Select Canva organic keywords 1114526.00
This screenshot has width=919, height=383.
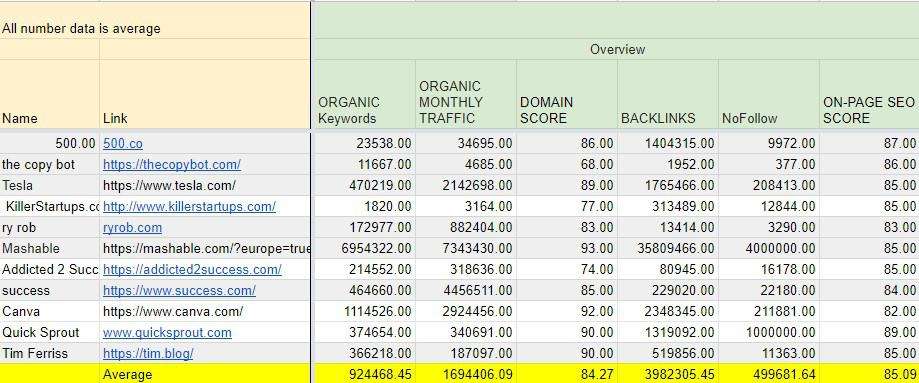tap(365, 311)
